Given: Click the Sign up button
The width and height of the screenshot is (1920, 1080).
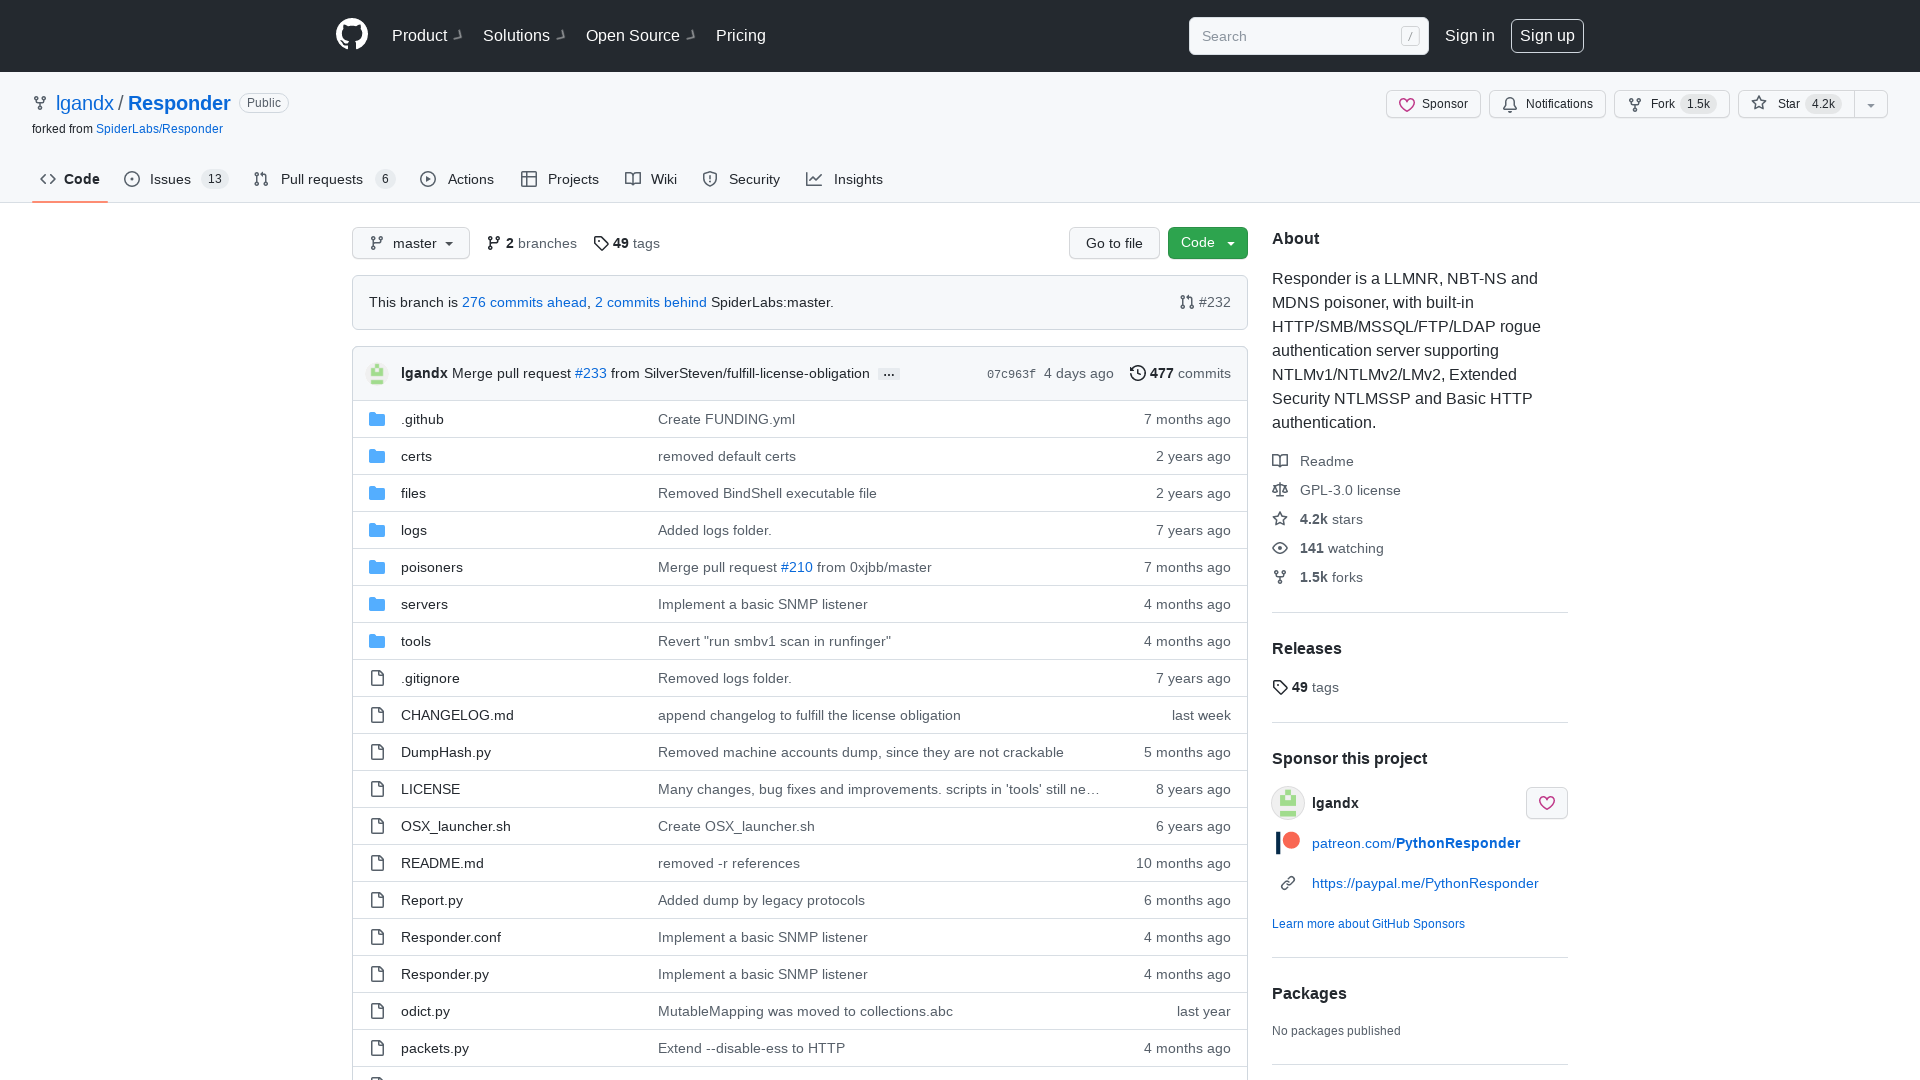Looking at the screenshot, I should [1547, 36].
